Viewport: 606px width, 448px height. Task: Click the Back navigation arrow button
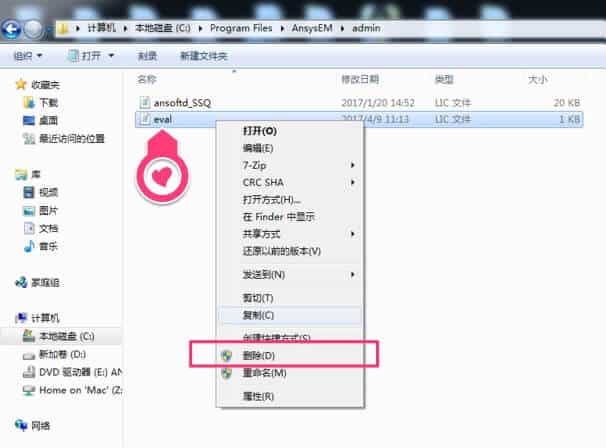(11, 29)
